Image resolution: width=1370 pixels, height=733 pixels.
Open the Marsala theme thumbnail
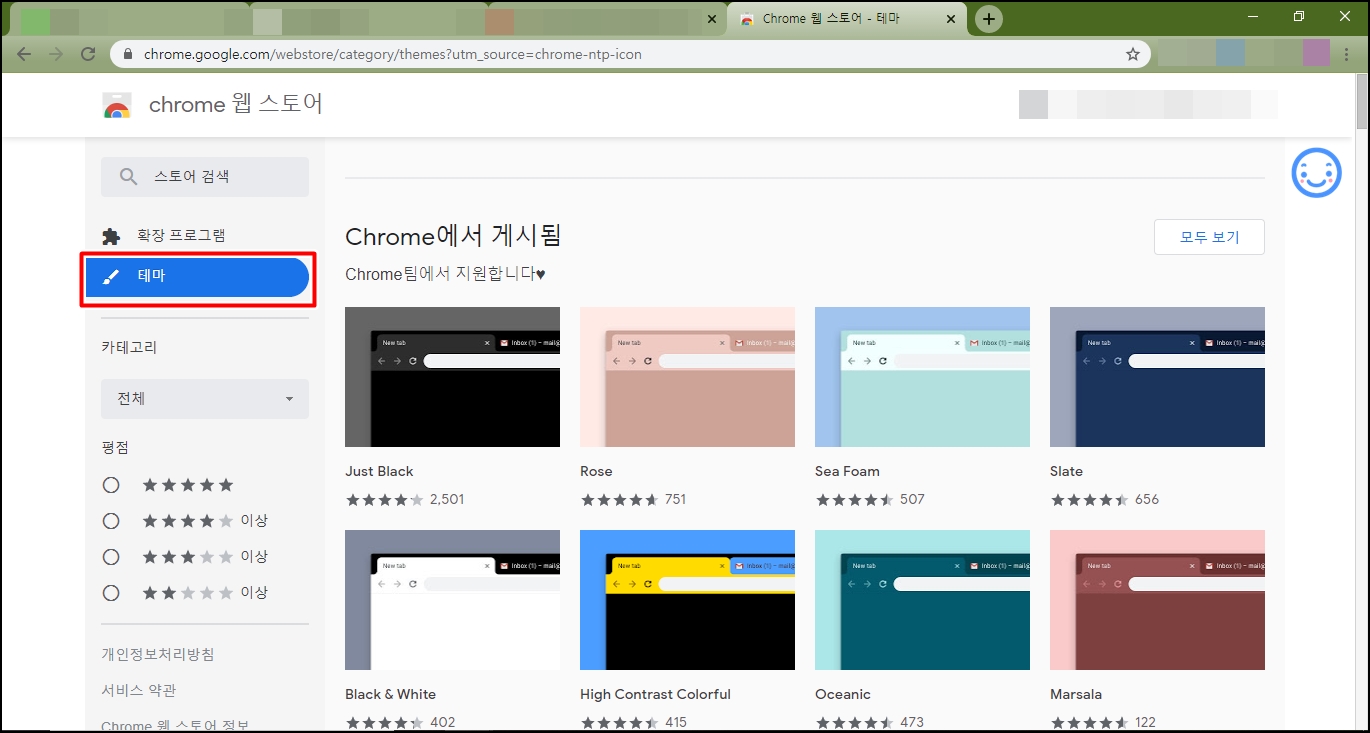click(1157, 600)
